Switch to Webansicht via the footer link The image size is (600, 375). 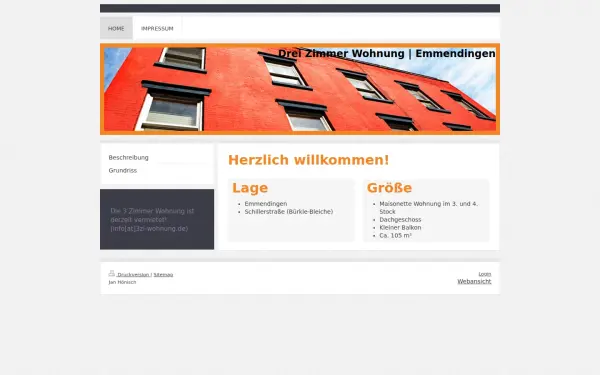(x=474, y=281)
